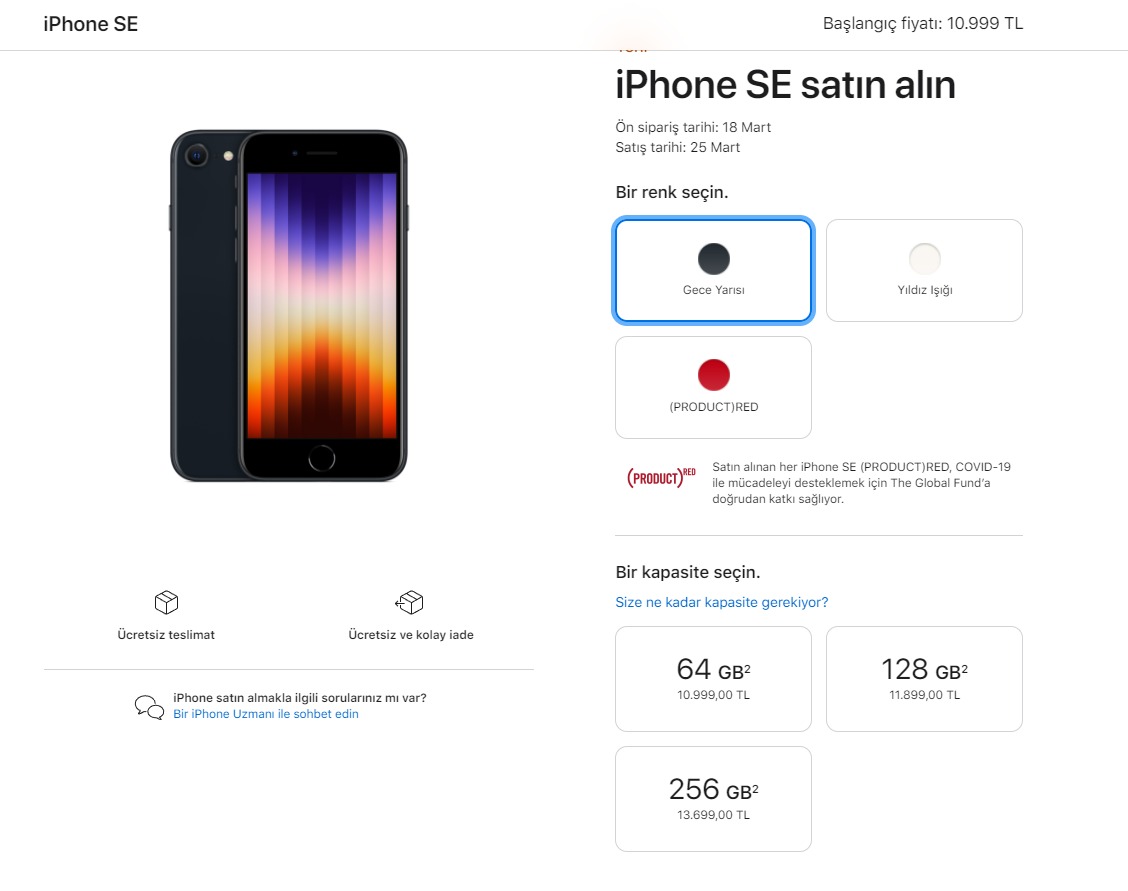The height and width of the screenshot is (891, 1128).
Task: Choose 128 GB capacity option
Action: click(x=924, y=679)
